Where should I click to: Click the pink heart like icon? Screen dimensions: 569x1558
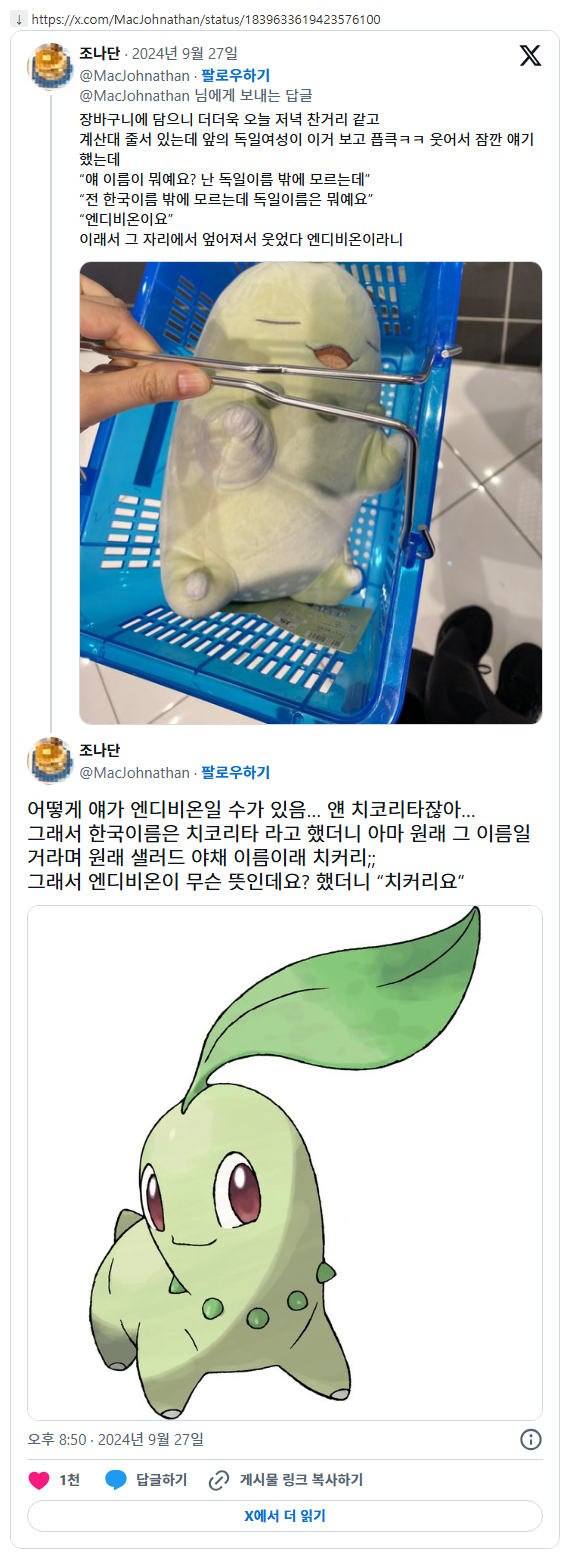click(39, 1480)
